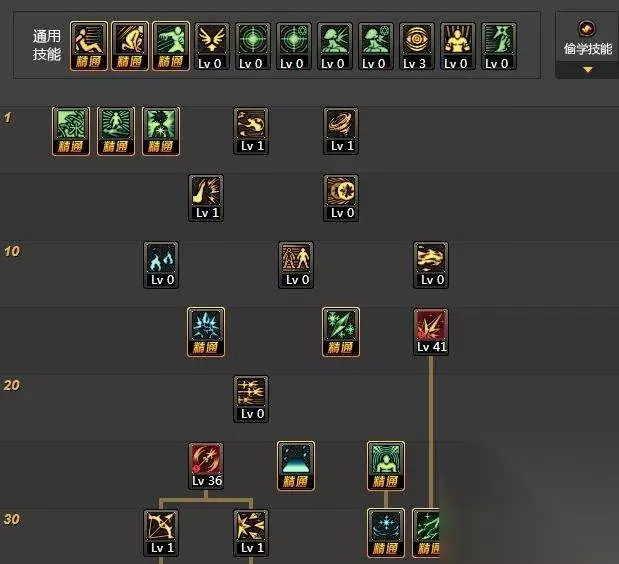Expand the 偷学技能 panel arrow
Image resolution: width=619 pixels, height=564 pixels.
point(588,70)
